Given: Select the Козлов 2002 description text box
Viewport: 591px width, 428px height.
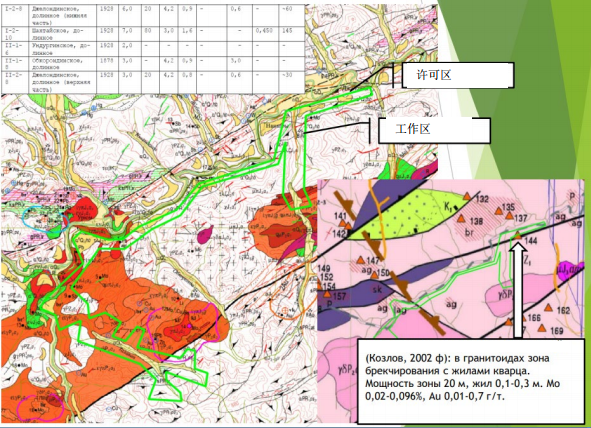Looking at the screenshot, I should 471,381.
